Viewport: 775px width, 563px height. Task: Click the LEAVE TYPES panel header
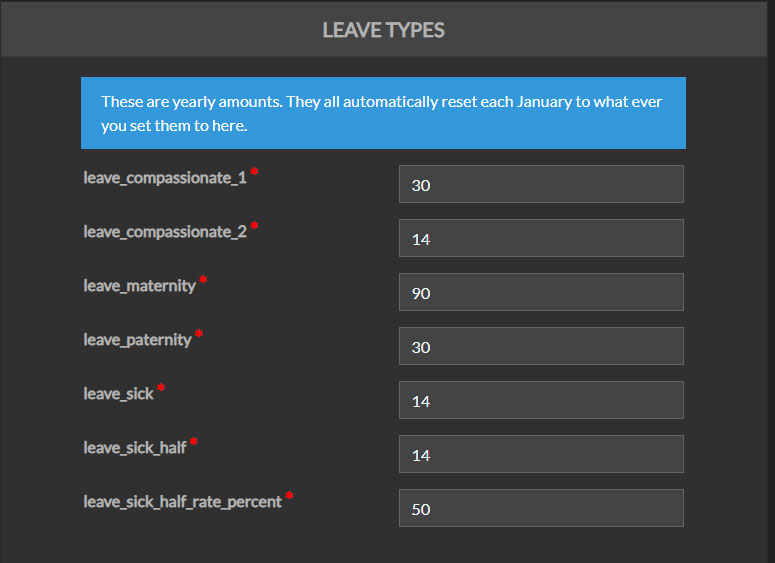click(384, 30)
